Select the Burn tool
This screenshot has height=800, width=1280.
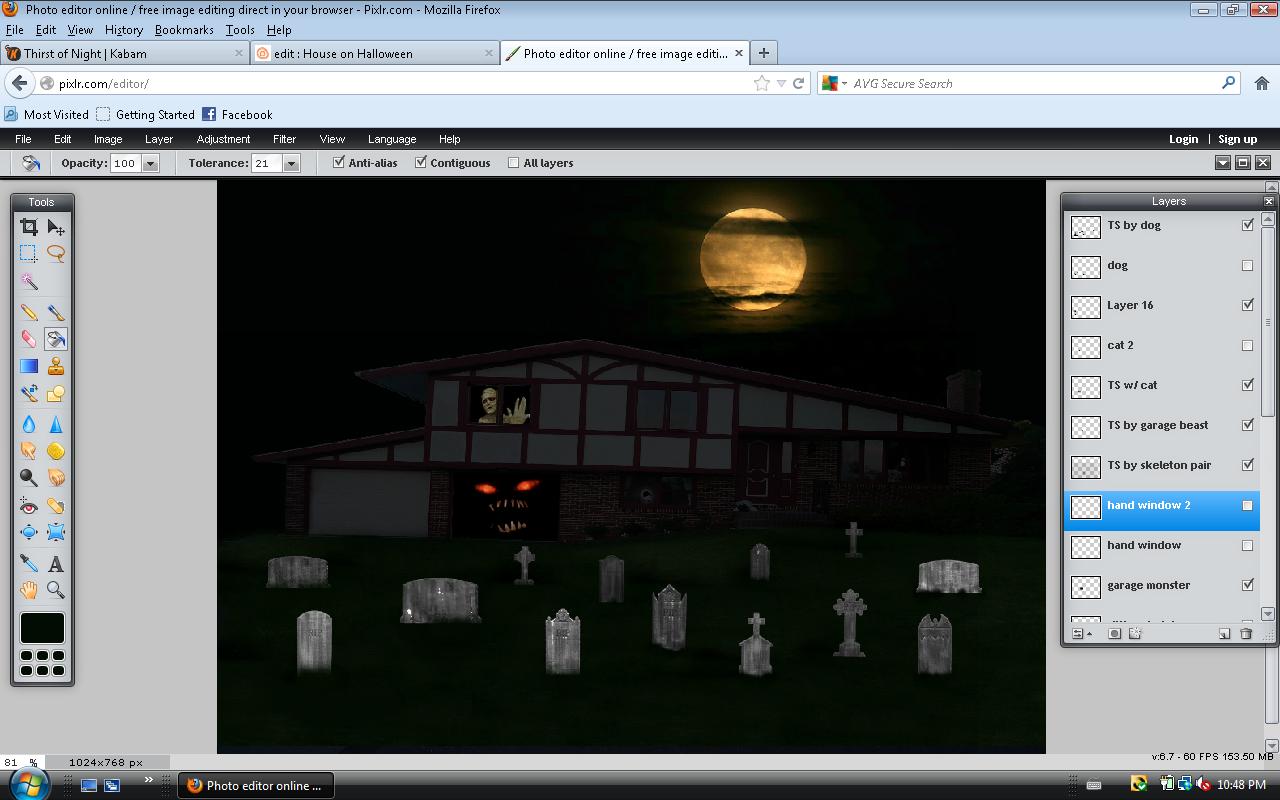[56, 478]
